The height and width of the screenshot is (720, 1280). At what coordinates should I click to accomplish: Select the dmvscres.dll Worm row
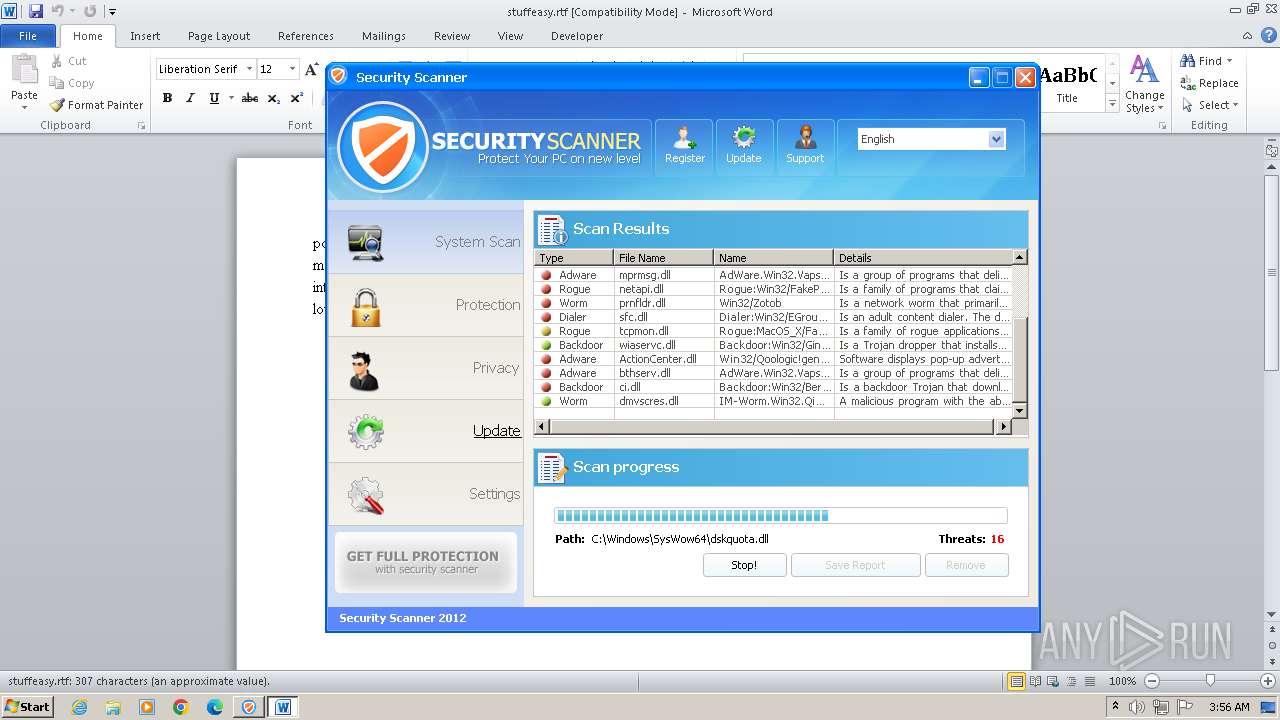pos(774,401)
